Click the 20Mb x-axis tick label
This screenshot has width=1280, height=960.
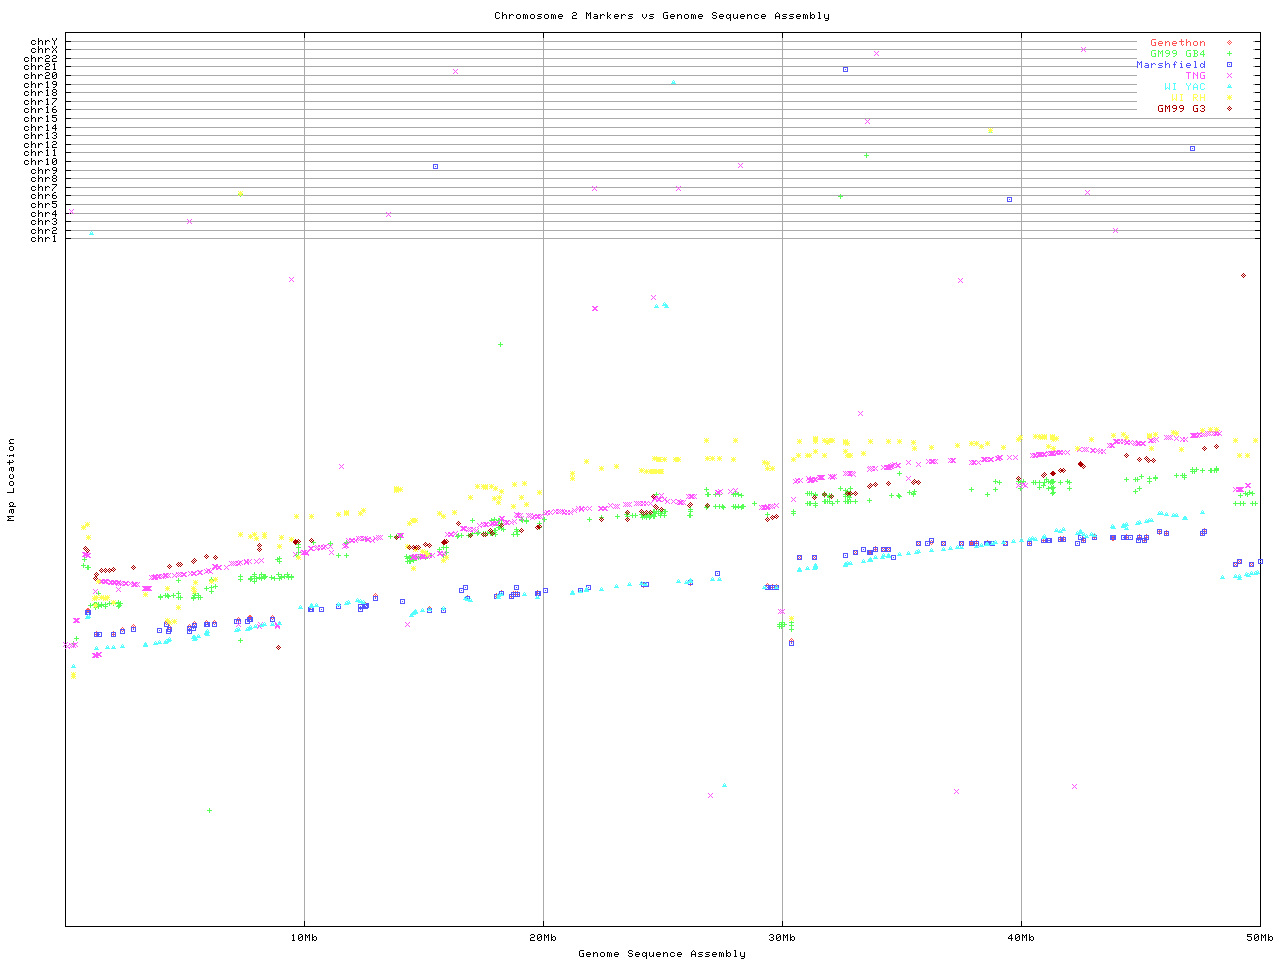[x=543, y=938]
